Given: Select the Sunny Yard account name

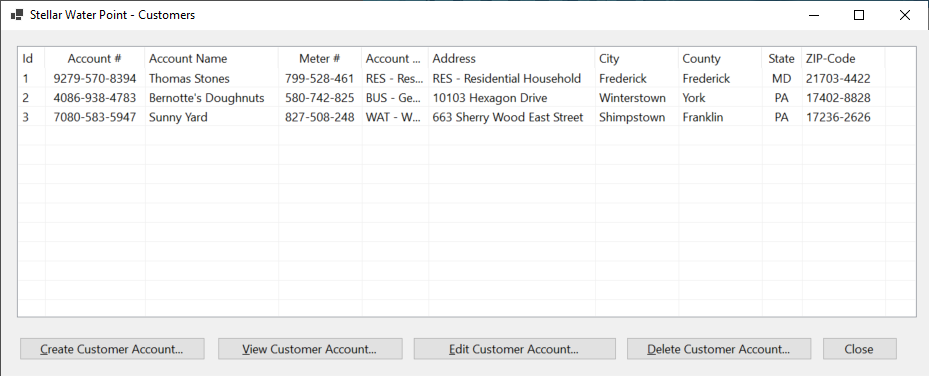Looking at the screenshot, I should point(178,117).
